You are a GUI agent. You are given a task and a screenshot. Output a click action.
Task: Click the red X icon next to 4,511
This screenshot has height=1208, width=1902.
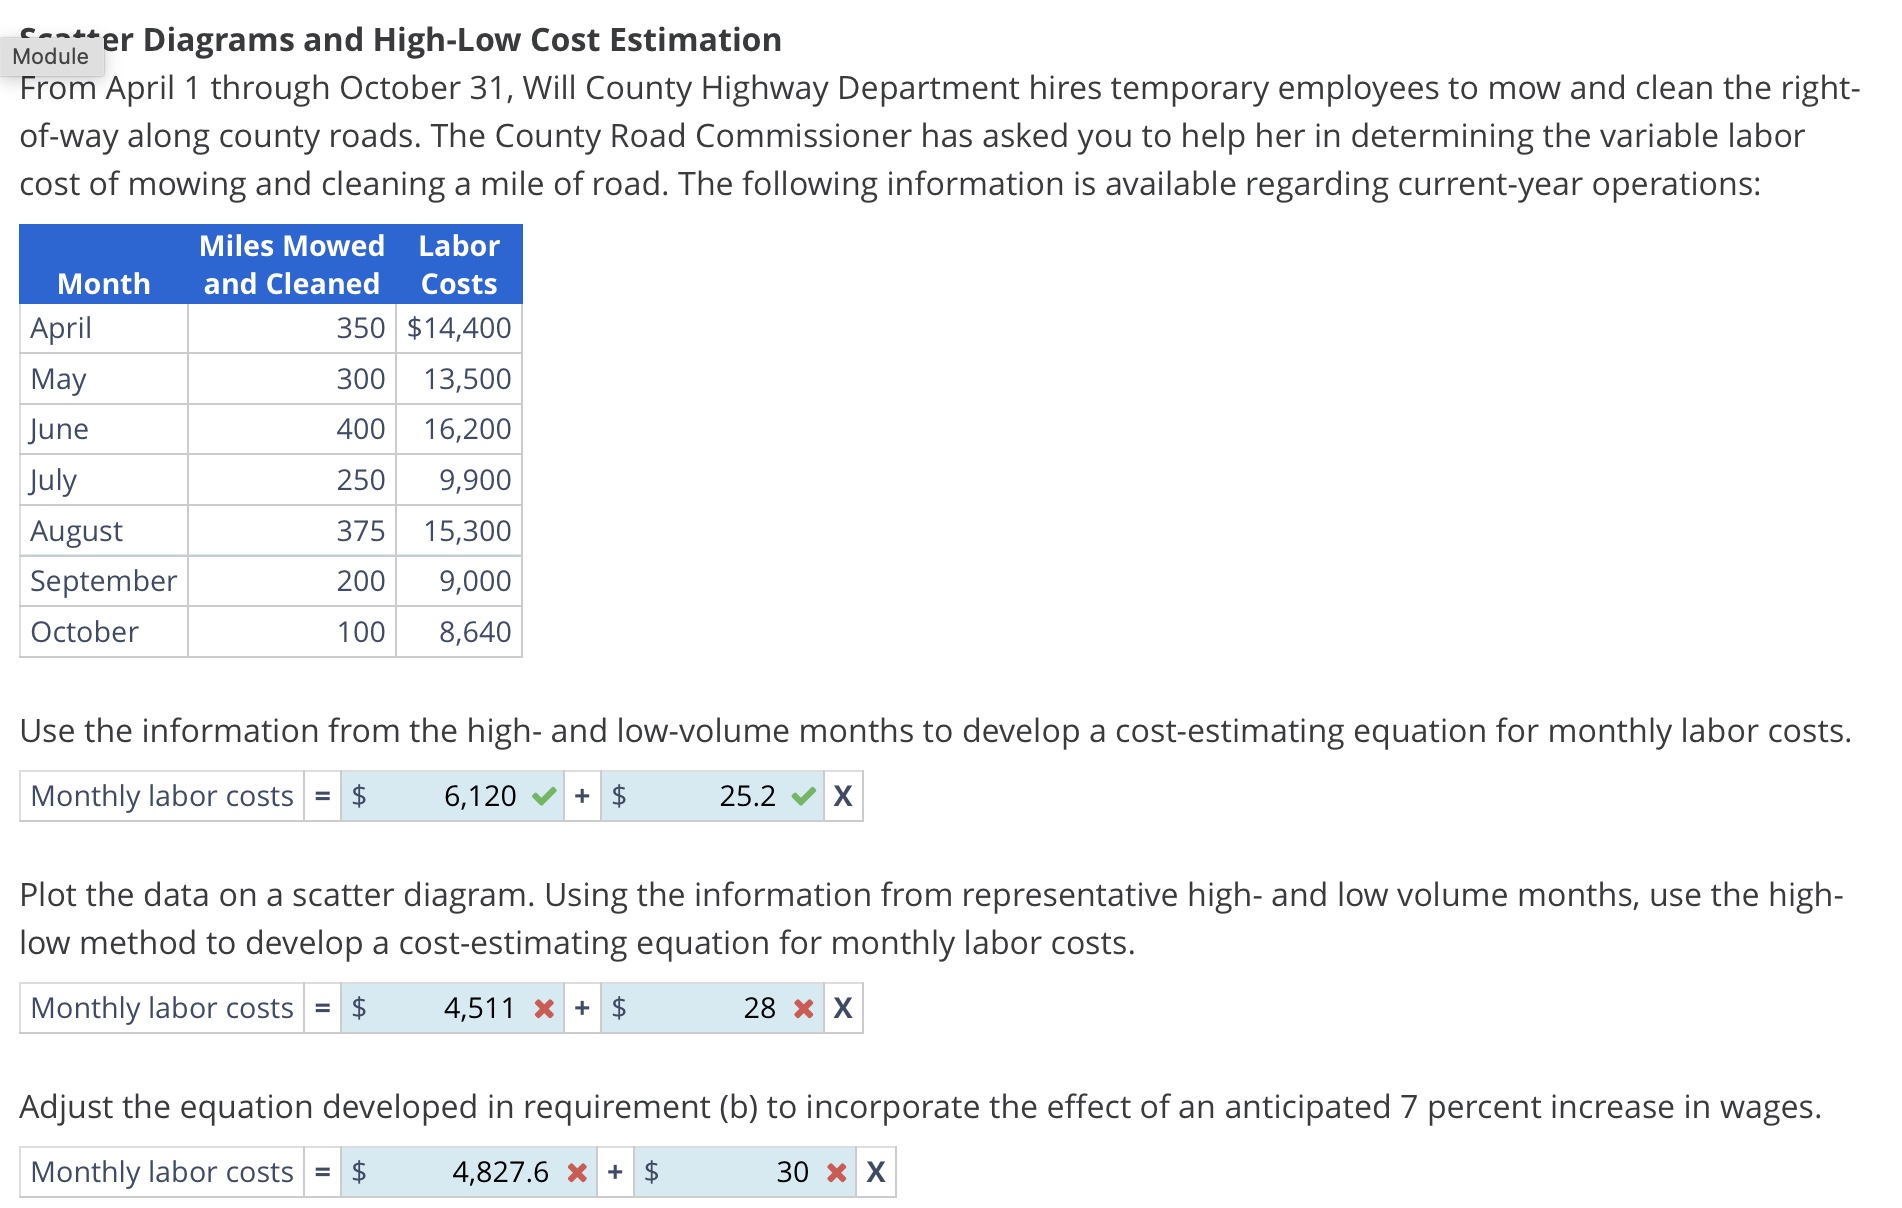pos(543,1009)
